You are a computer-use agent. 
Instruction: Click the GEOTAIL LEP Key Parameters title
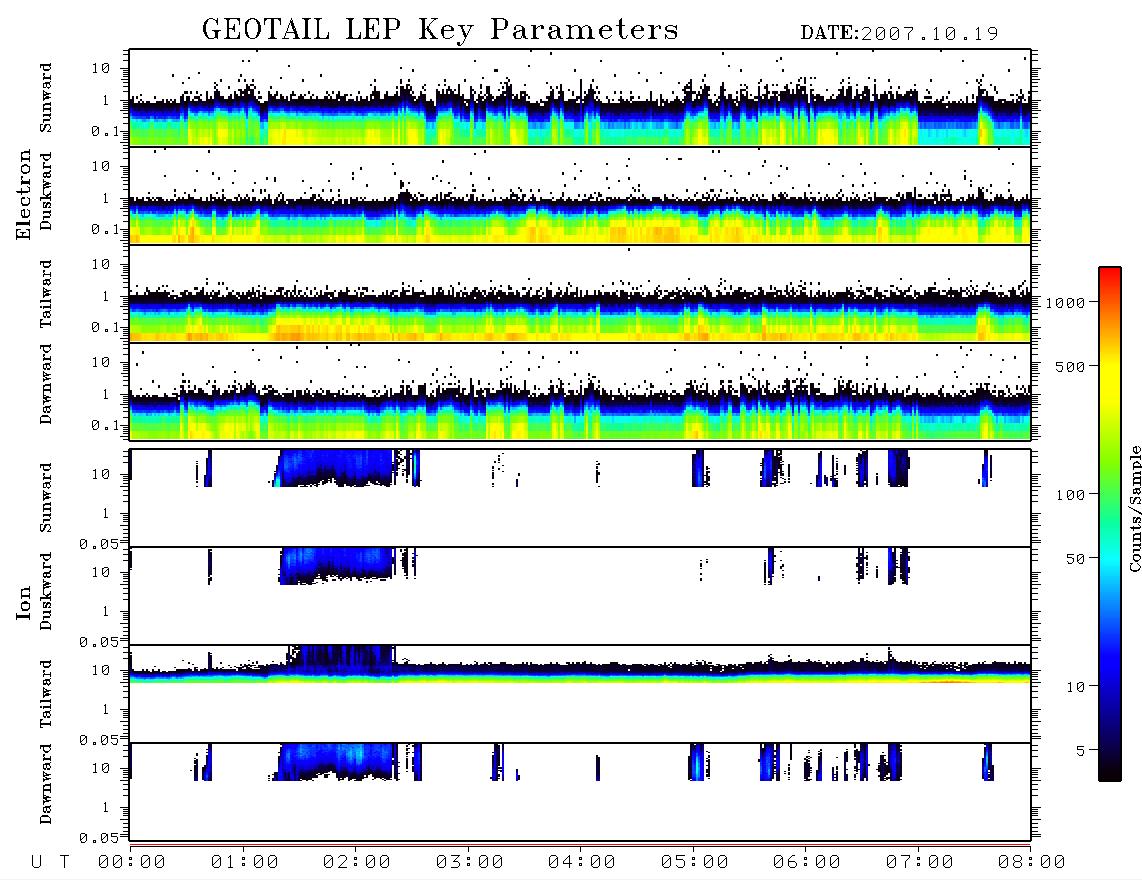[440, 30]
